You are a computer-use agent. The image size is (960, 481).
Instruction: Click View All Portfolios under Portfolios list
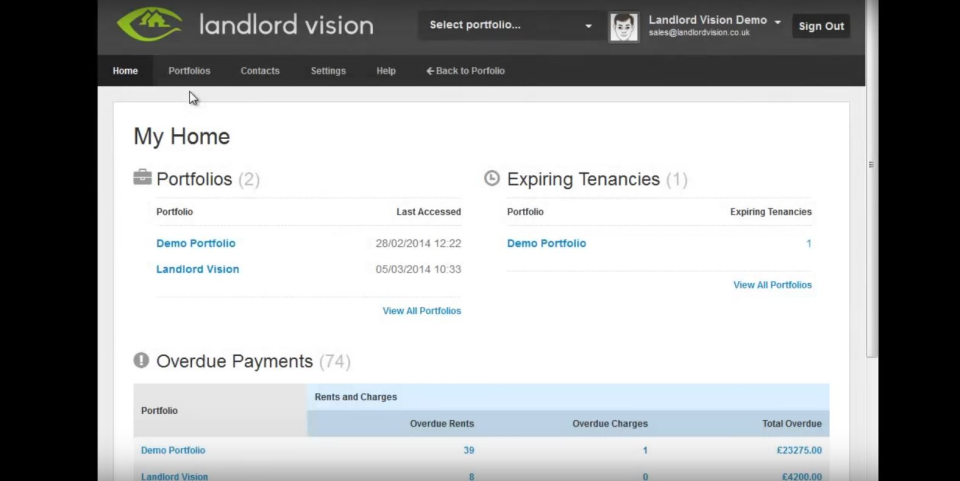tap(422, 311)
